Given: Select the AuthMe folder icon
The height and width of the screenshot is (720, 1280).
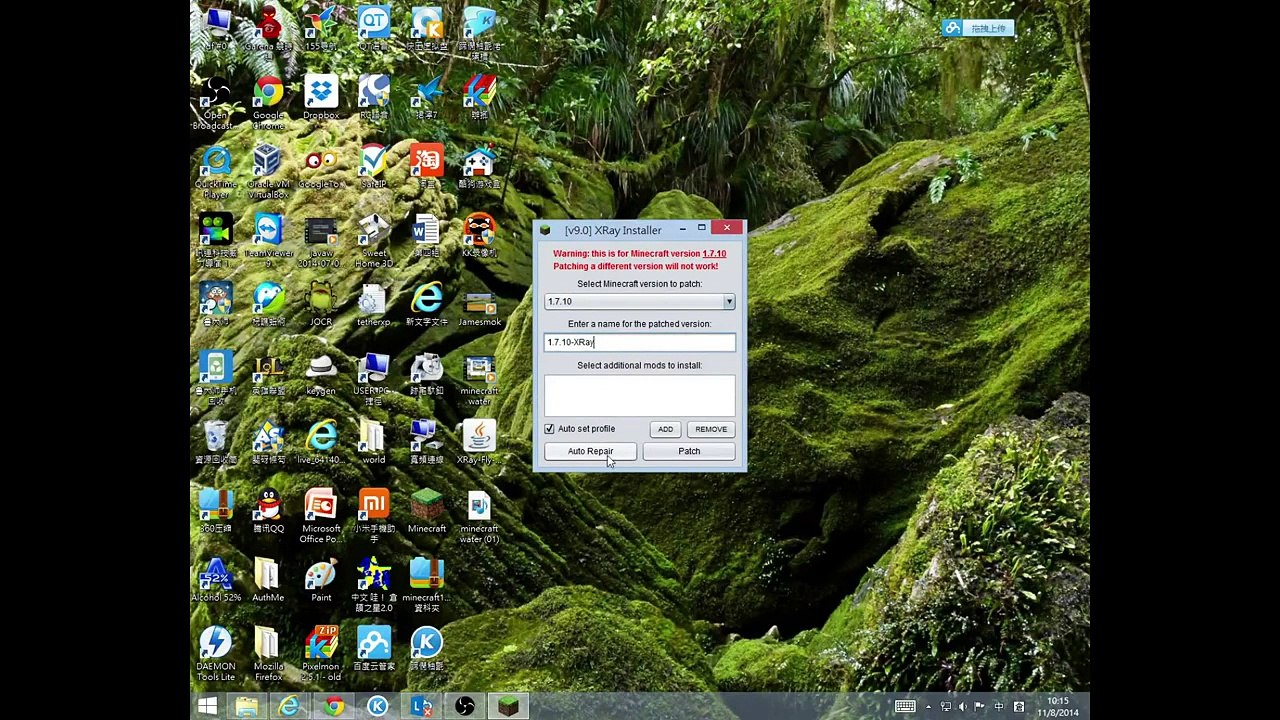Looking at the screenshot, I should [268, 580].
